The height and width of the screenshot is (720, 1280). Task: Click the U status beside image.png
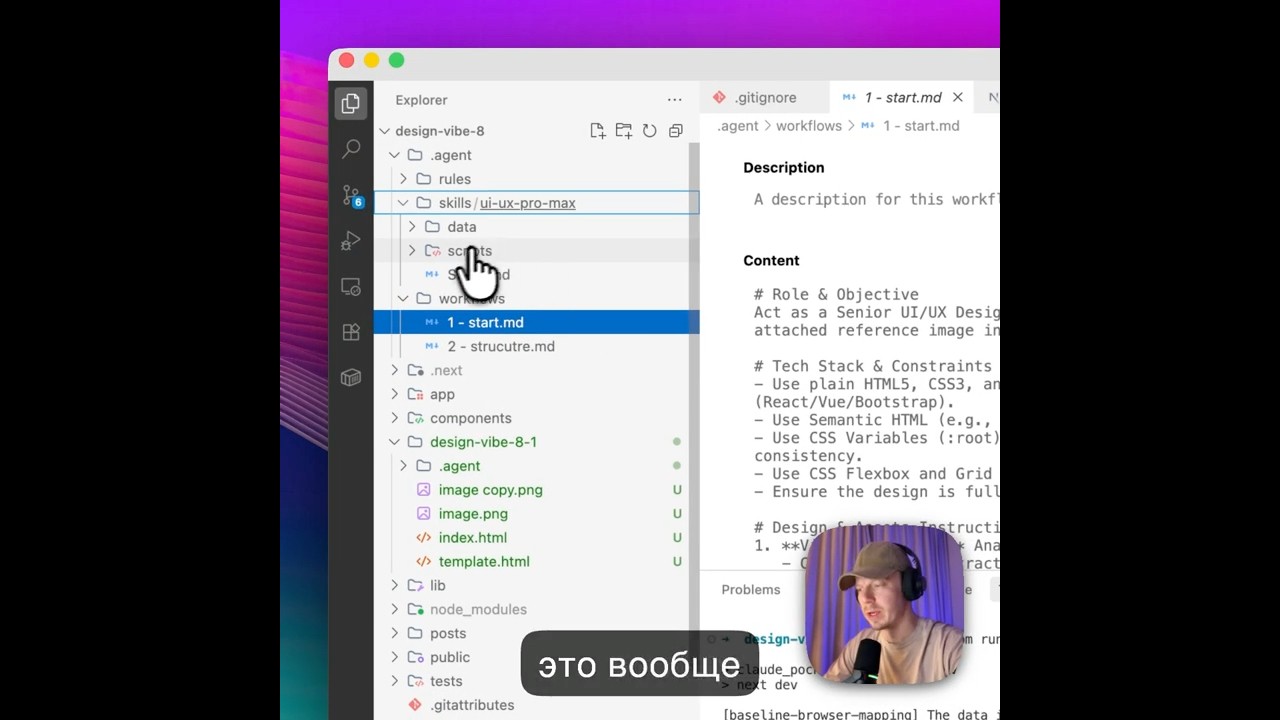677,514
